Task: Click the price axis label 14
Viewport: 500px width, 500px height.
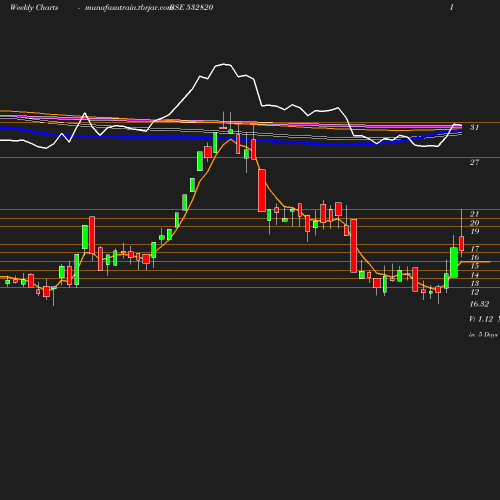Action: tap(475, 275)
